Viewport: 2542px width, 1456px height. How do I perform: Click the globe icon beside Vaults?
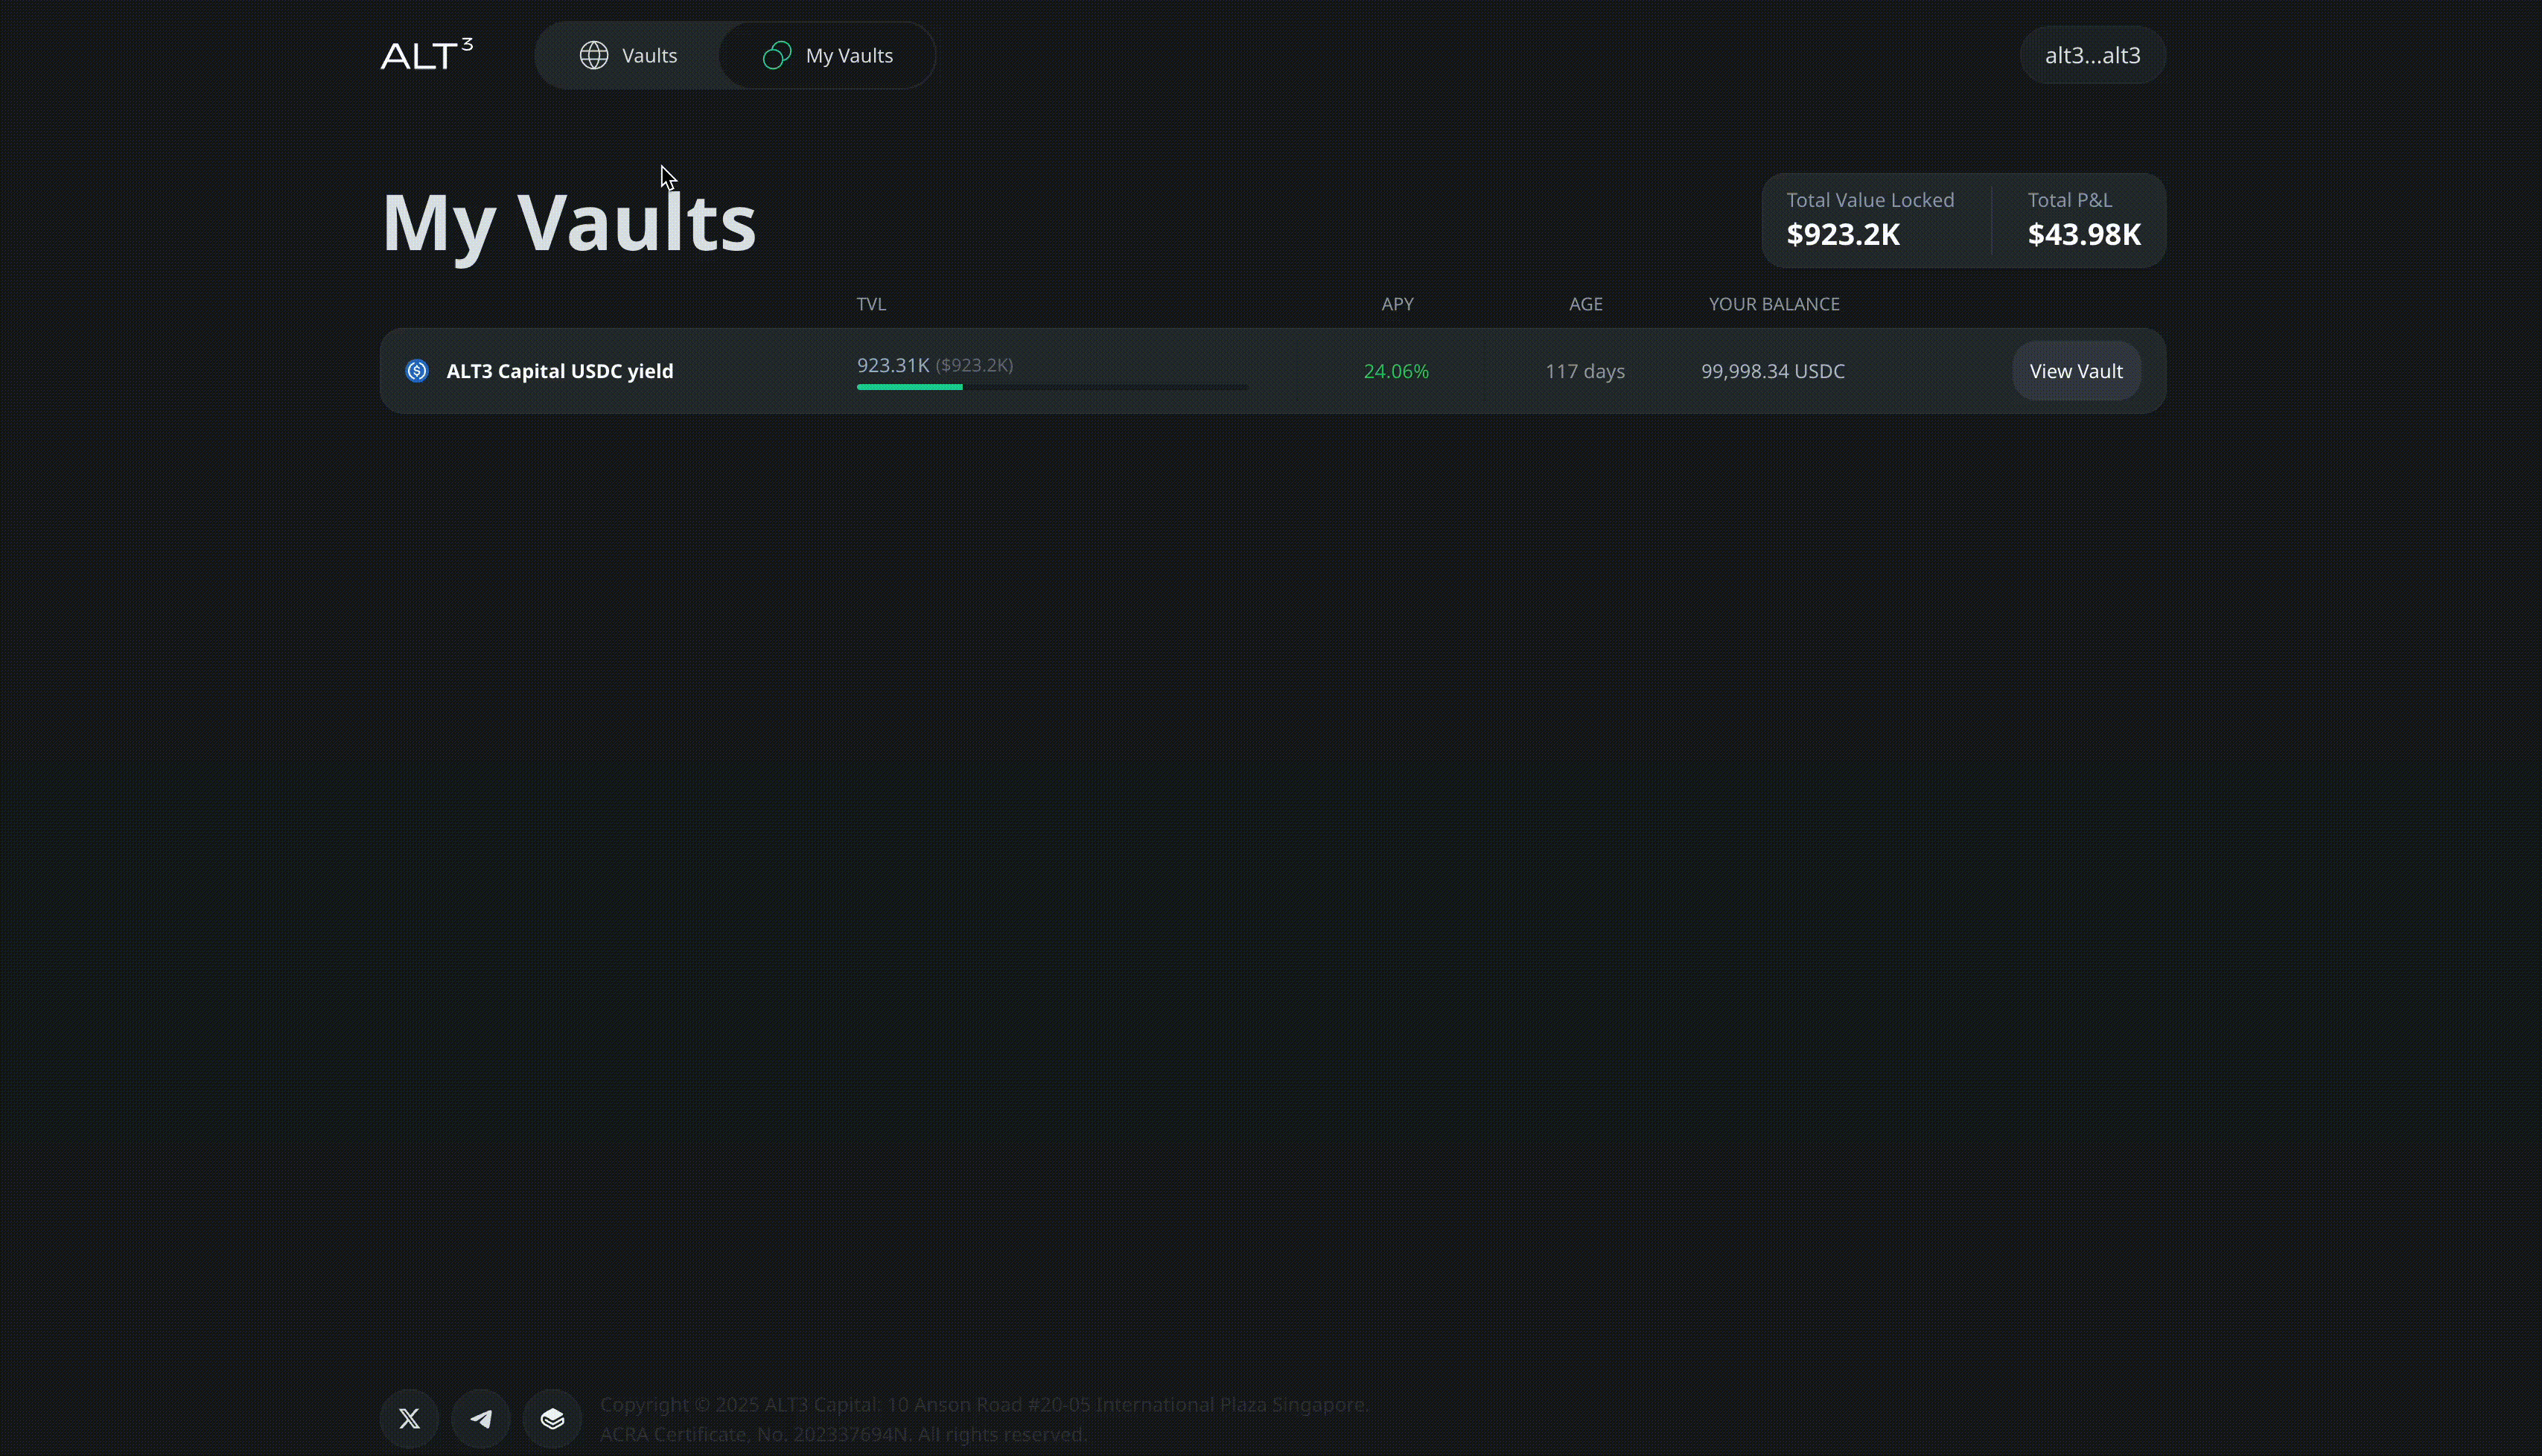[594, 55]
